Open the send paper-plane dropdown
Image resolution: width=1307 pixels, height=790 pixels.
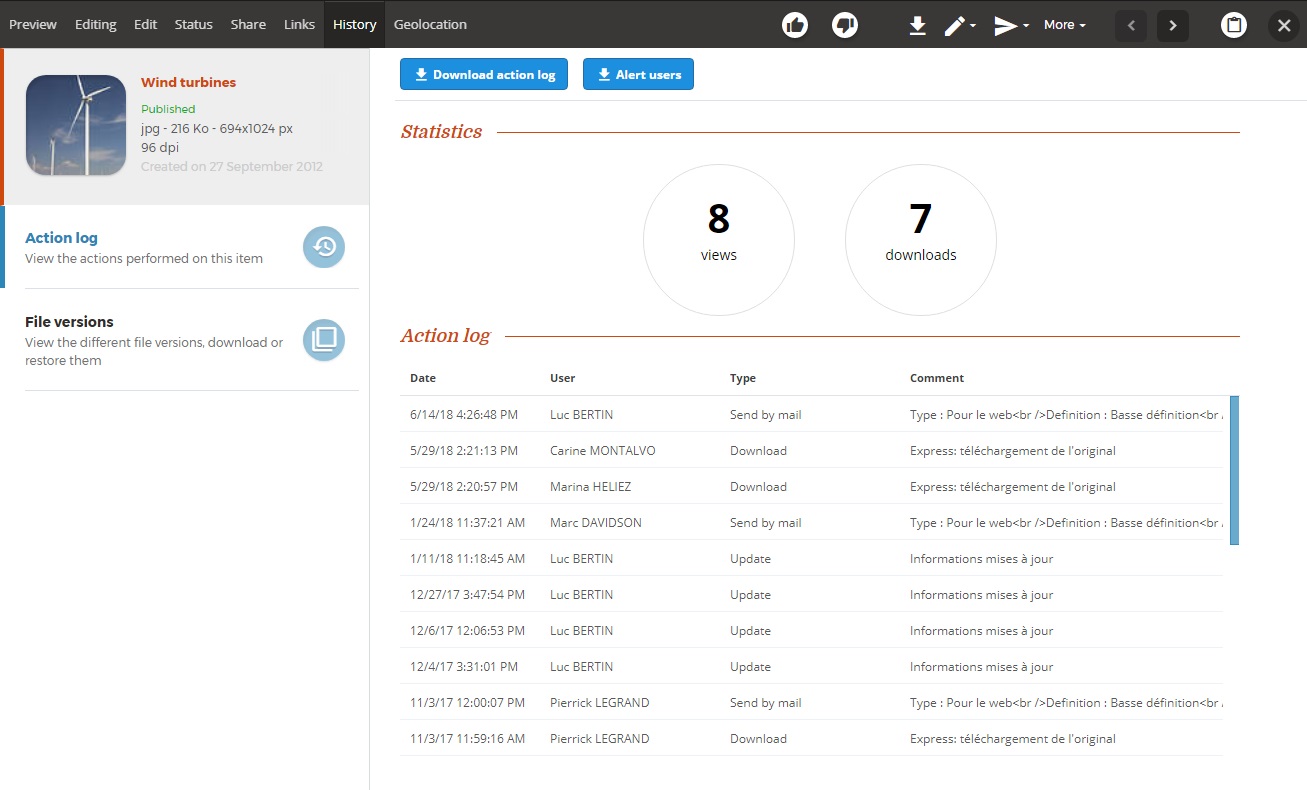[x=1011, y=25]
